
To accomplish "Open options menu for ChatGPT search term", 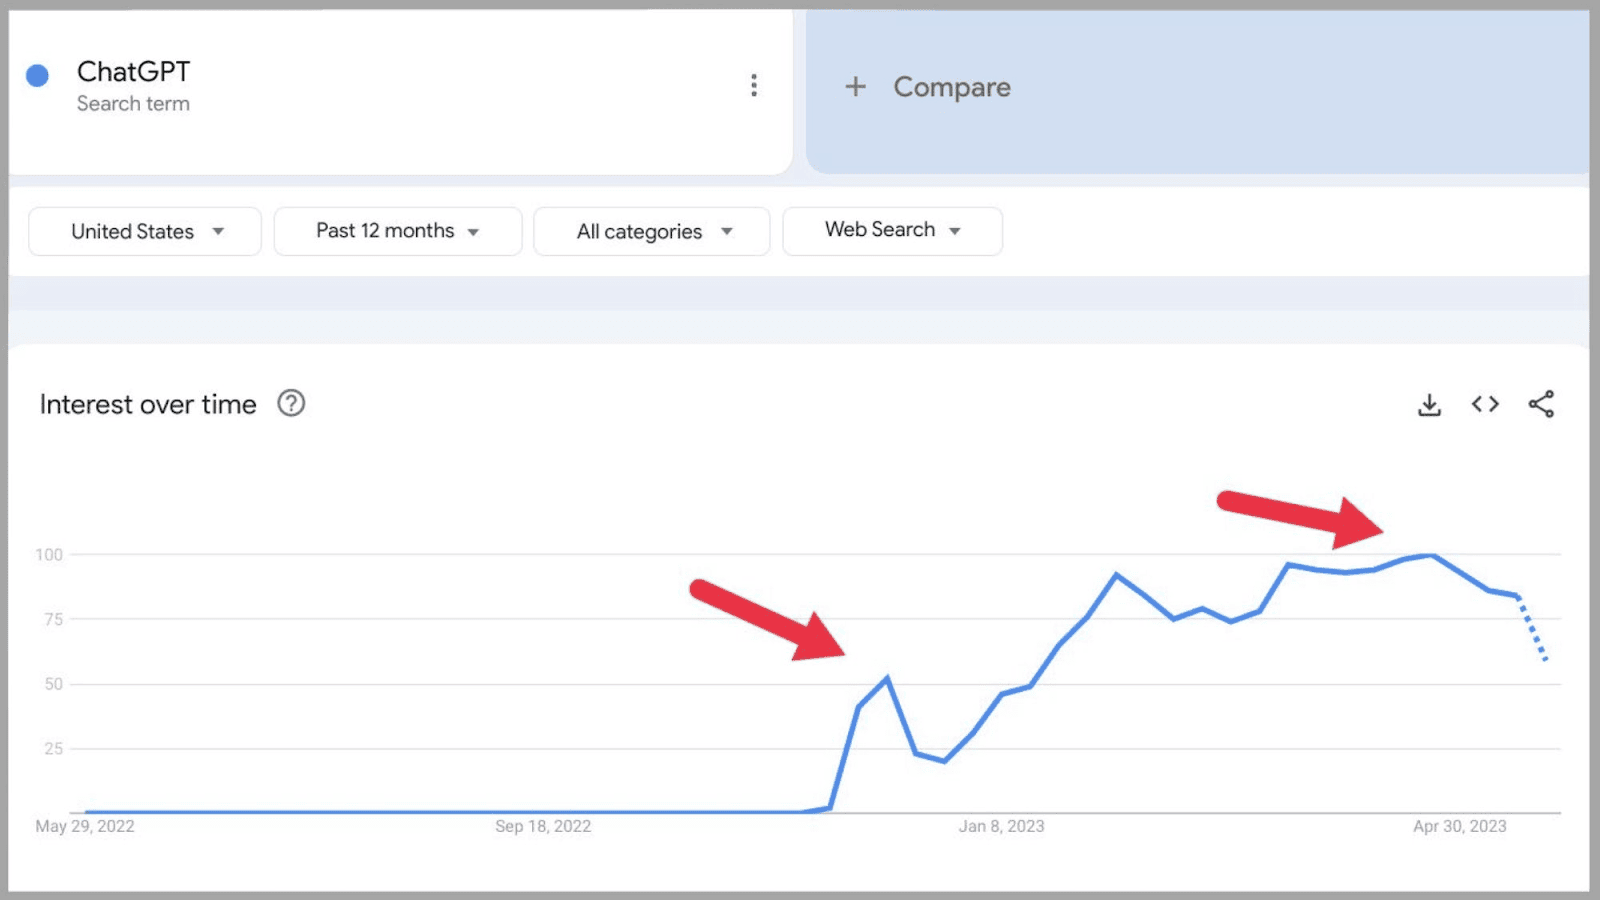I will 754,86.
